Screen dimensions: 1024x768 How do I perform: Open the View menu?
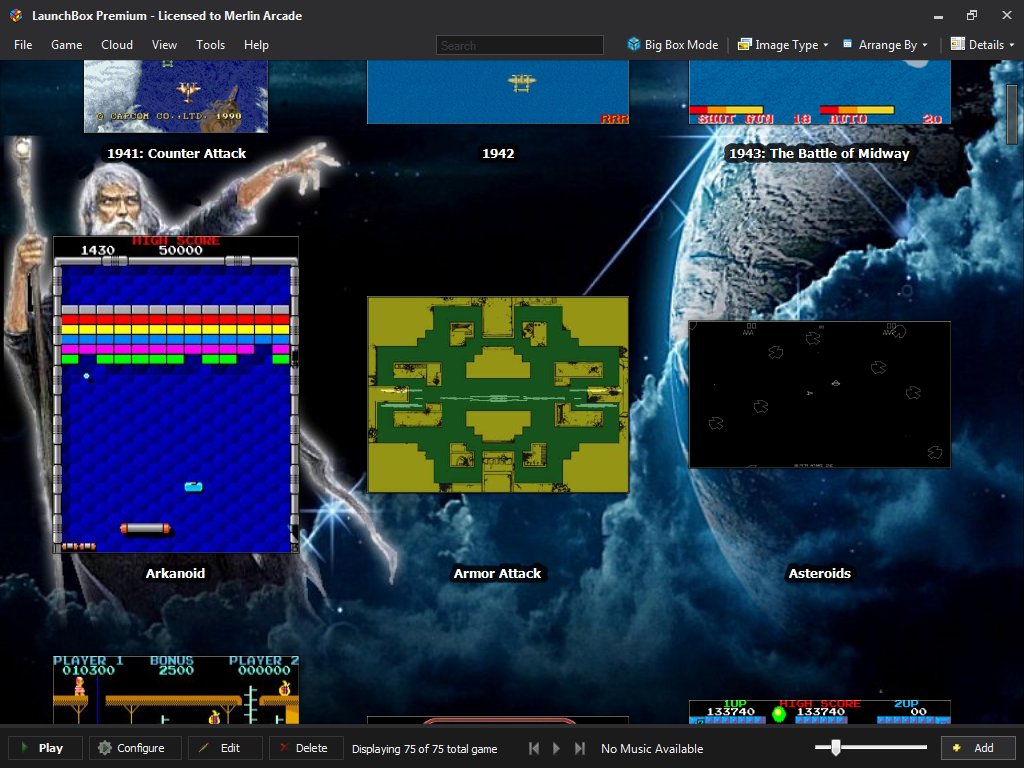tap(164, 44)
